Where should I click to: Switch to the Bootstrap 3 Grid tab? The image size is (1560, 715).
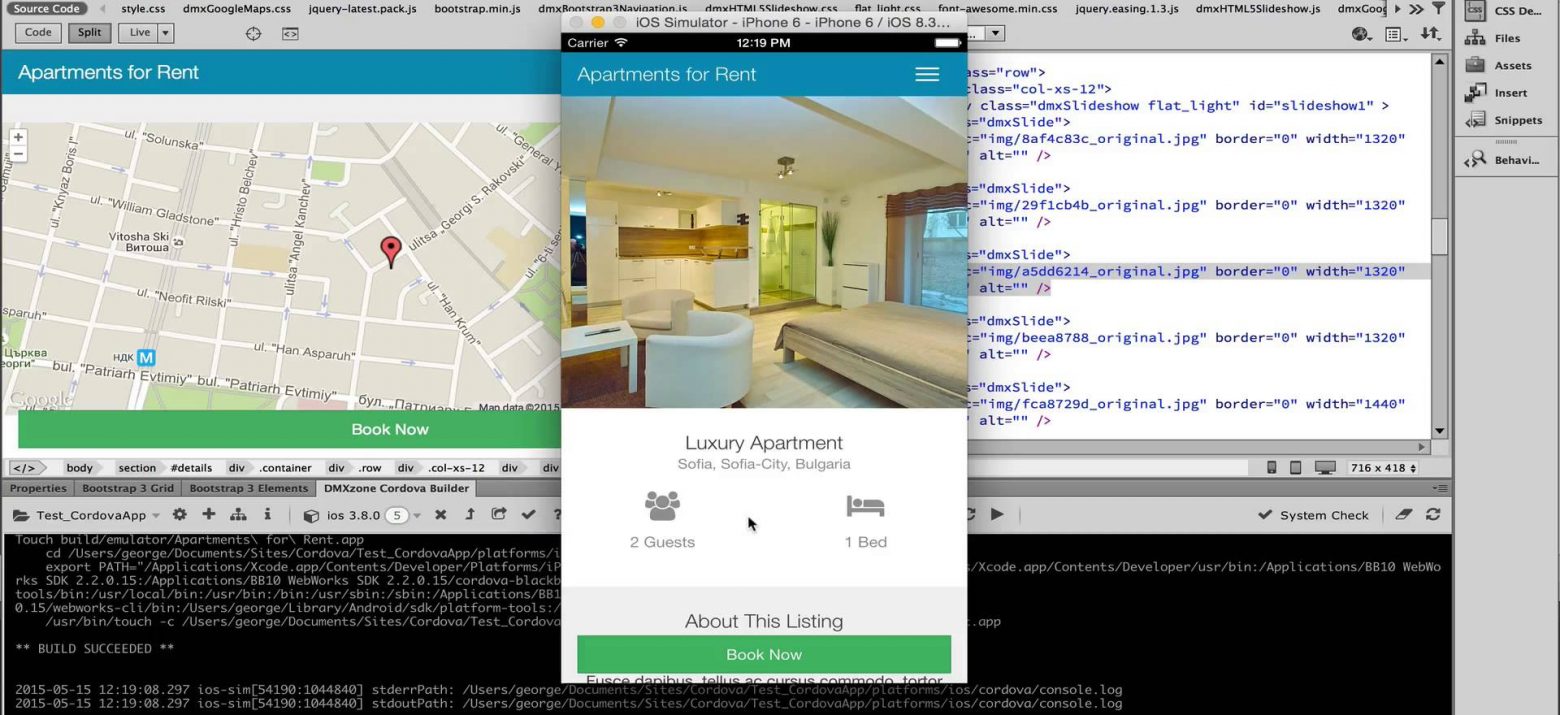pos(128,488)
